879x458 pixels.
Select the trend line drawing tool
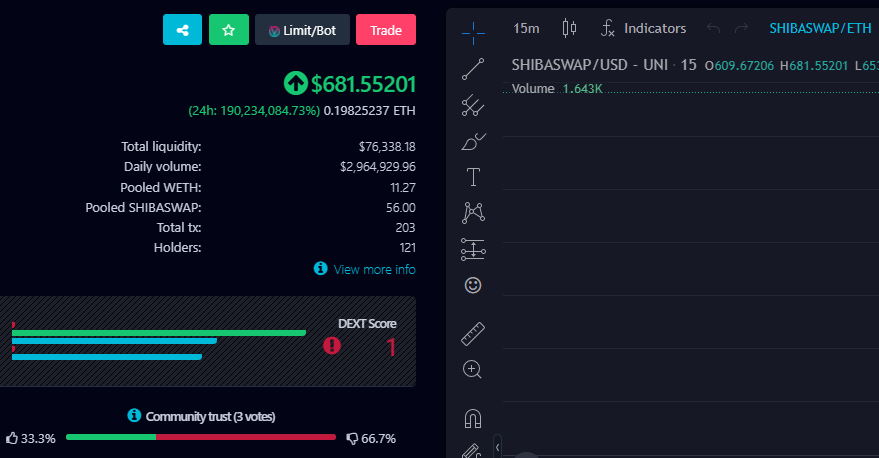[473, 69]
